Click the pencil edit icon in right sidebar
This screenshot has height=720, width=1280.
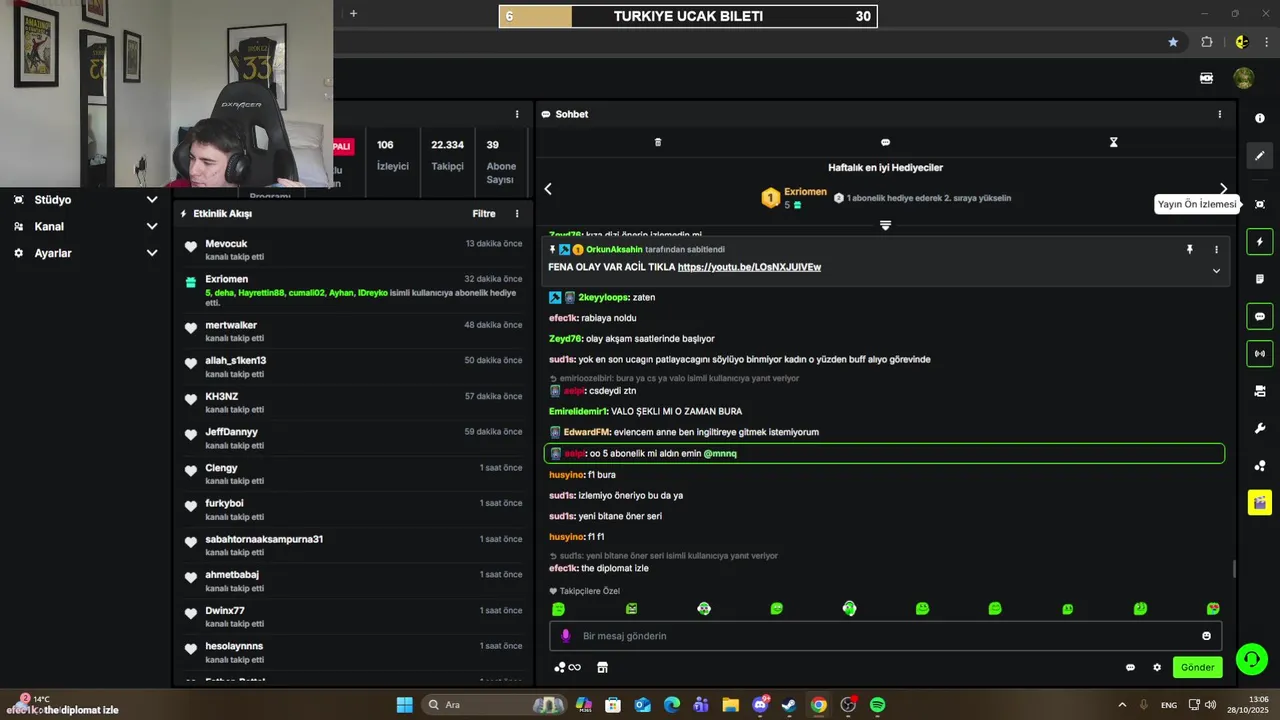click(x=1259, y=155)
